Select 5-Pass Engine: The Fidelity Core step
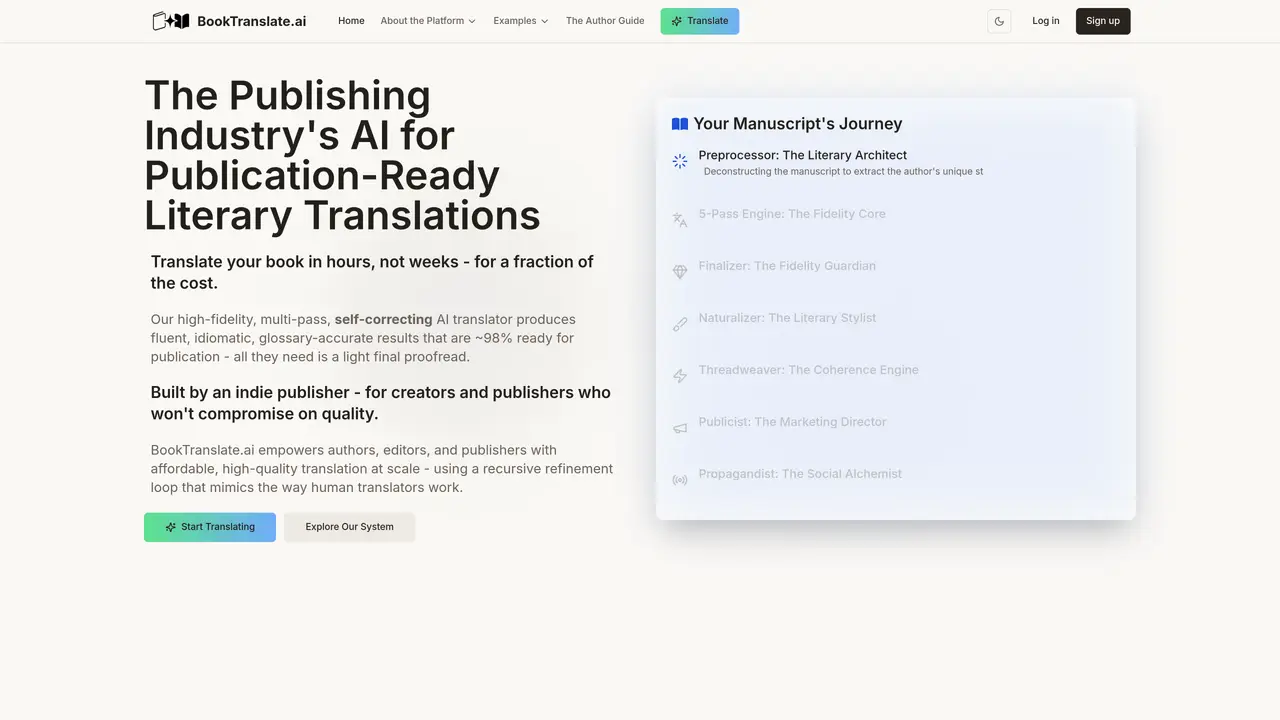This screenshot has width=1280, height=720. click(792, 214)
